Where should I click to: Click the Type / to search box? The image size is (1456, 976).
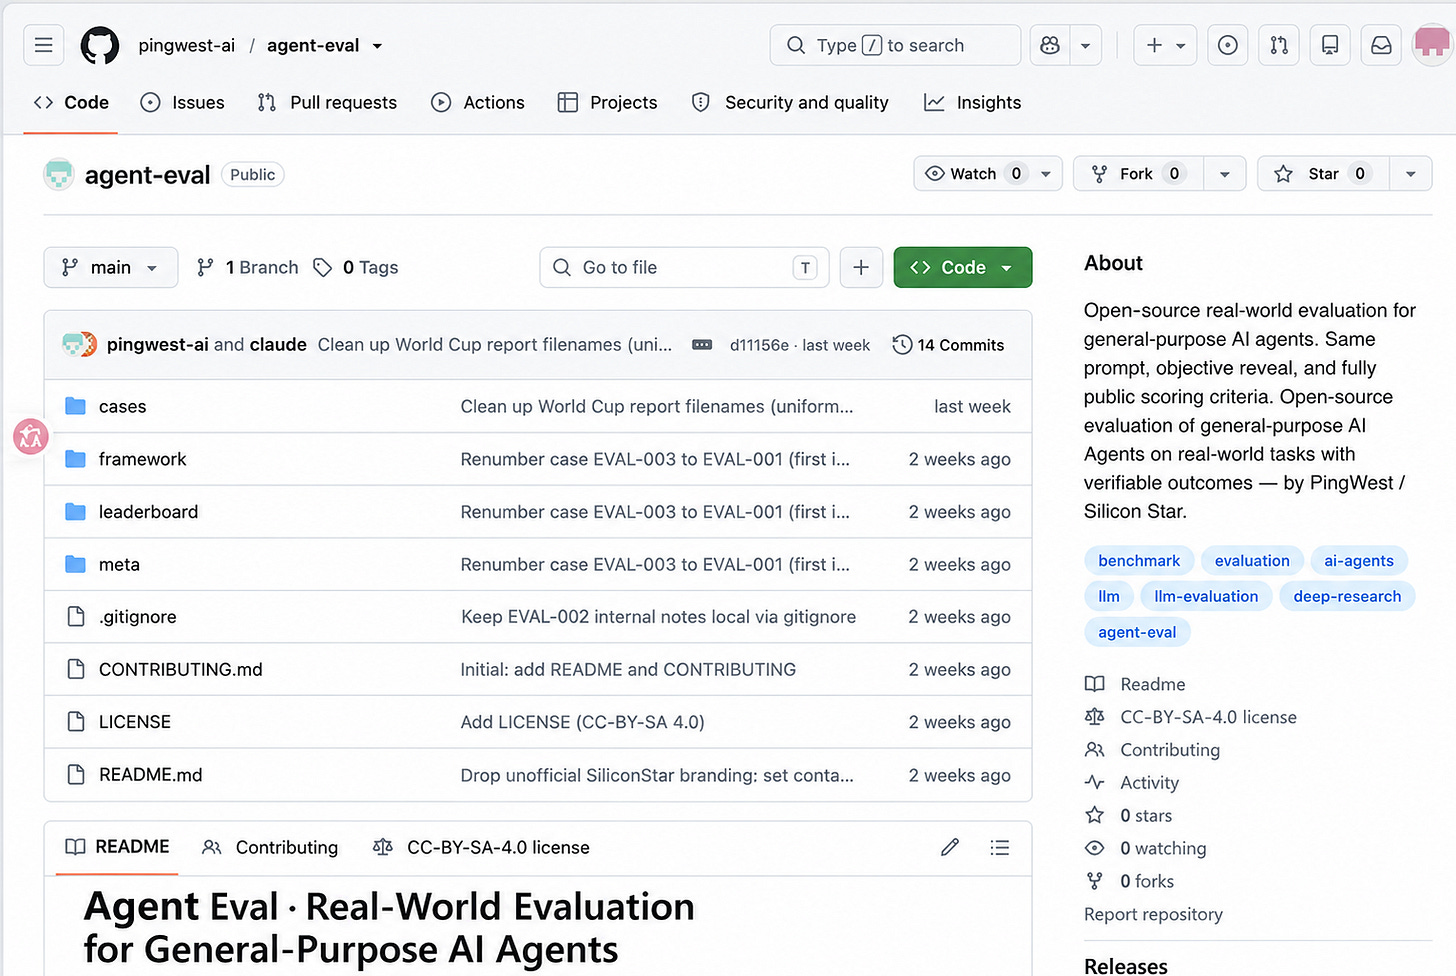coord(895,45)
